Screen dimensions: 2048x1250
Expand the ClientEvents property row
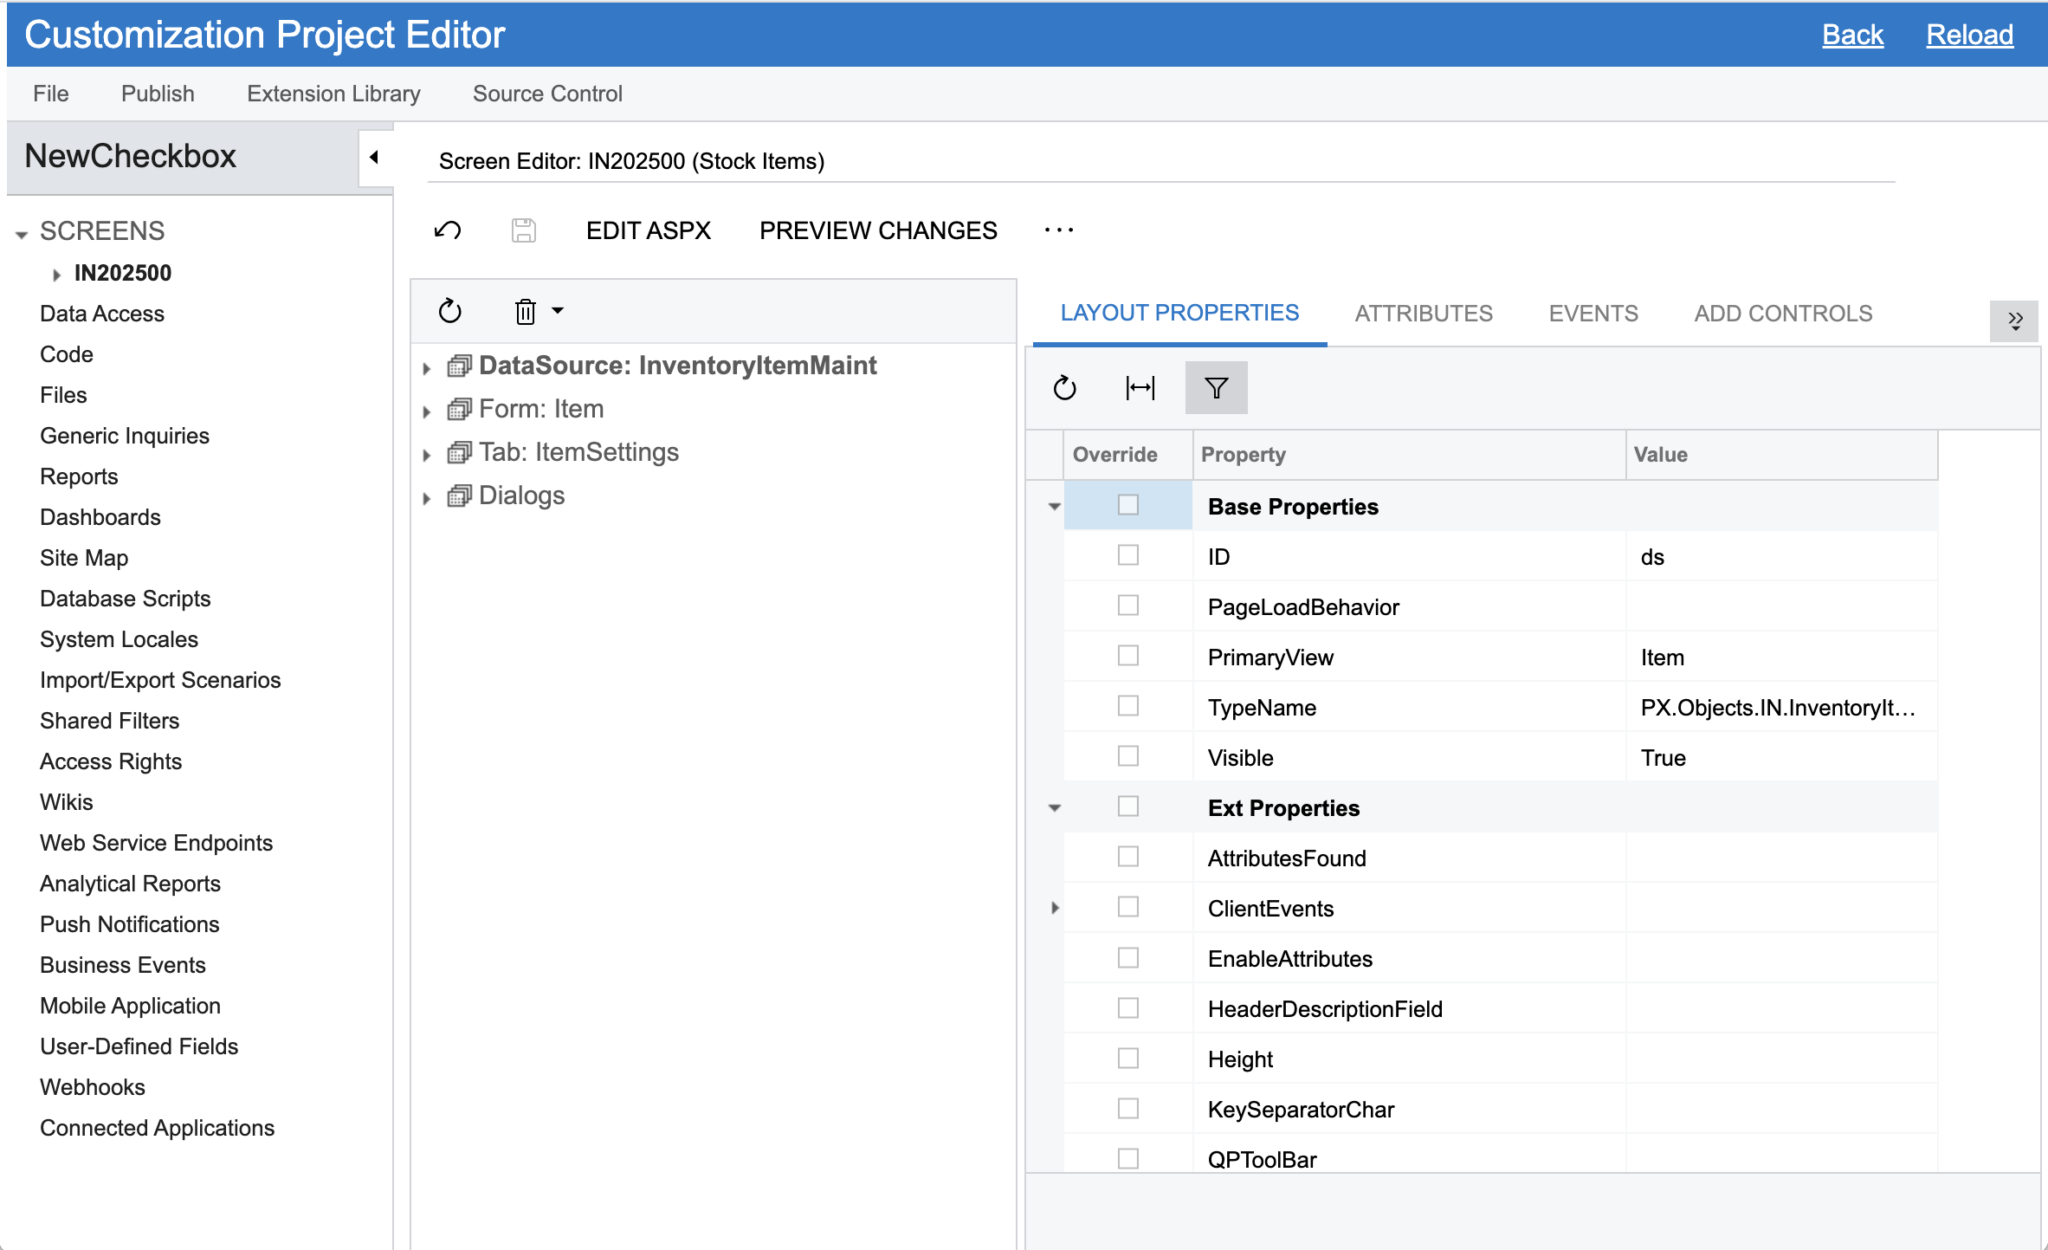pyautogui.click(x=1055, y=907)
